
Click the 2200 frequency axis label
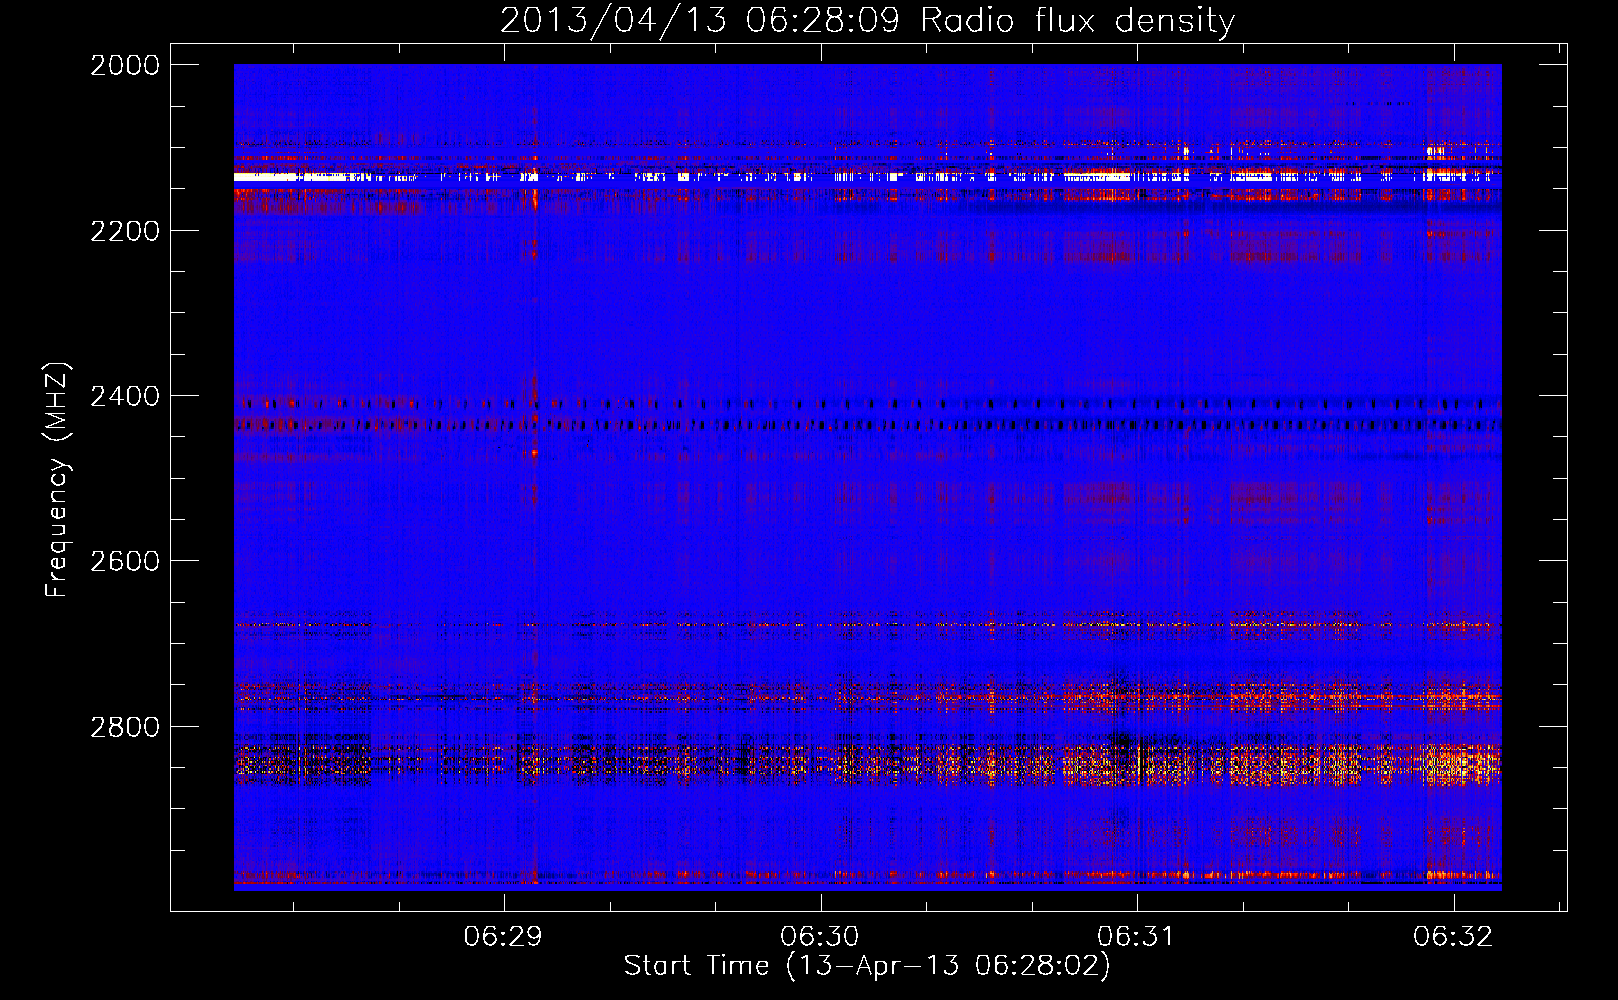(125, 231)
